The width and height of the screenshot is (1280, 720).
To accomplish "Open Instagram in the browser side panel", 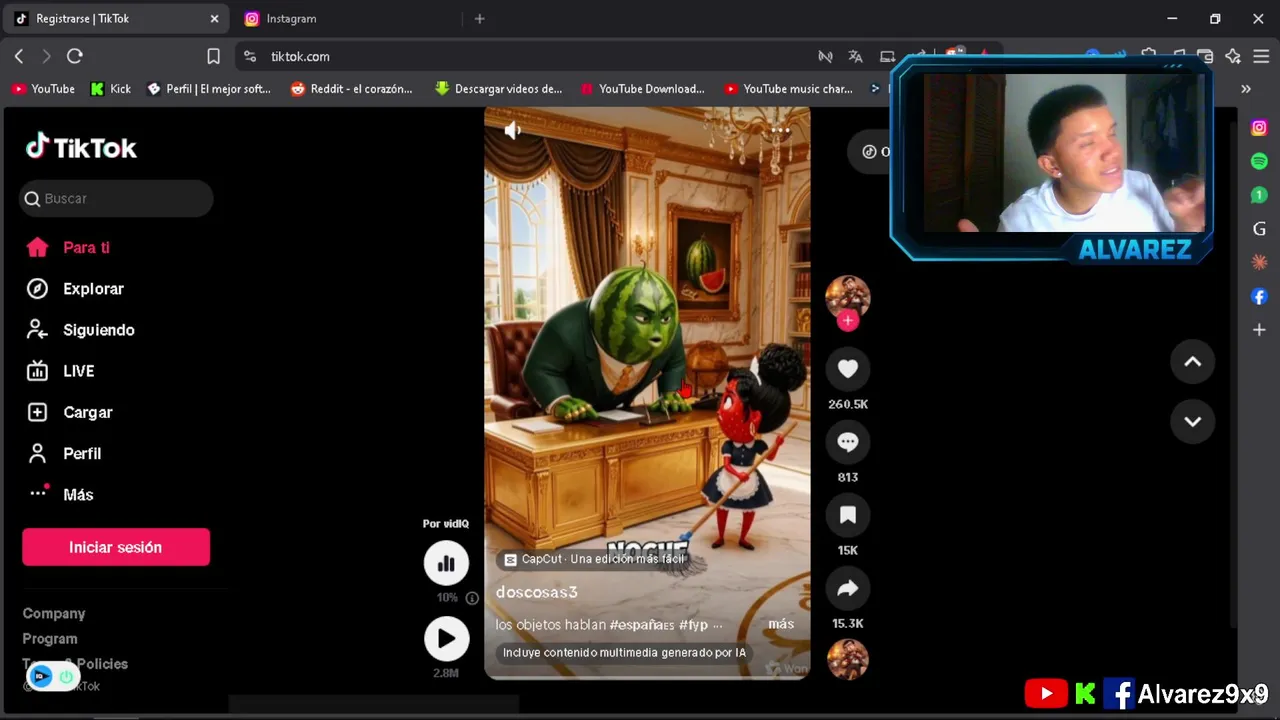I will (1259, 128).
